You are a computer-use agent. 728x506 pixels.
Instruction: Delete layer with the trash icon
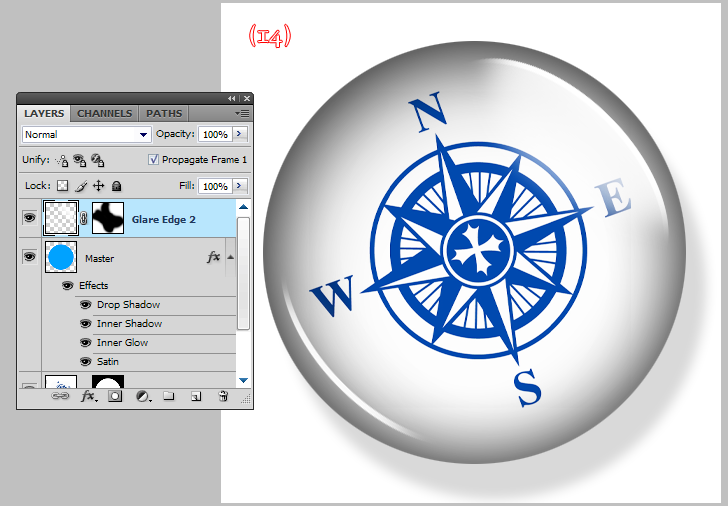pyautogui.click(x=223, y=396)
